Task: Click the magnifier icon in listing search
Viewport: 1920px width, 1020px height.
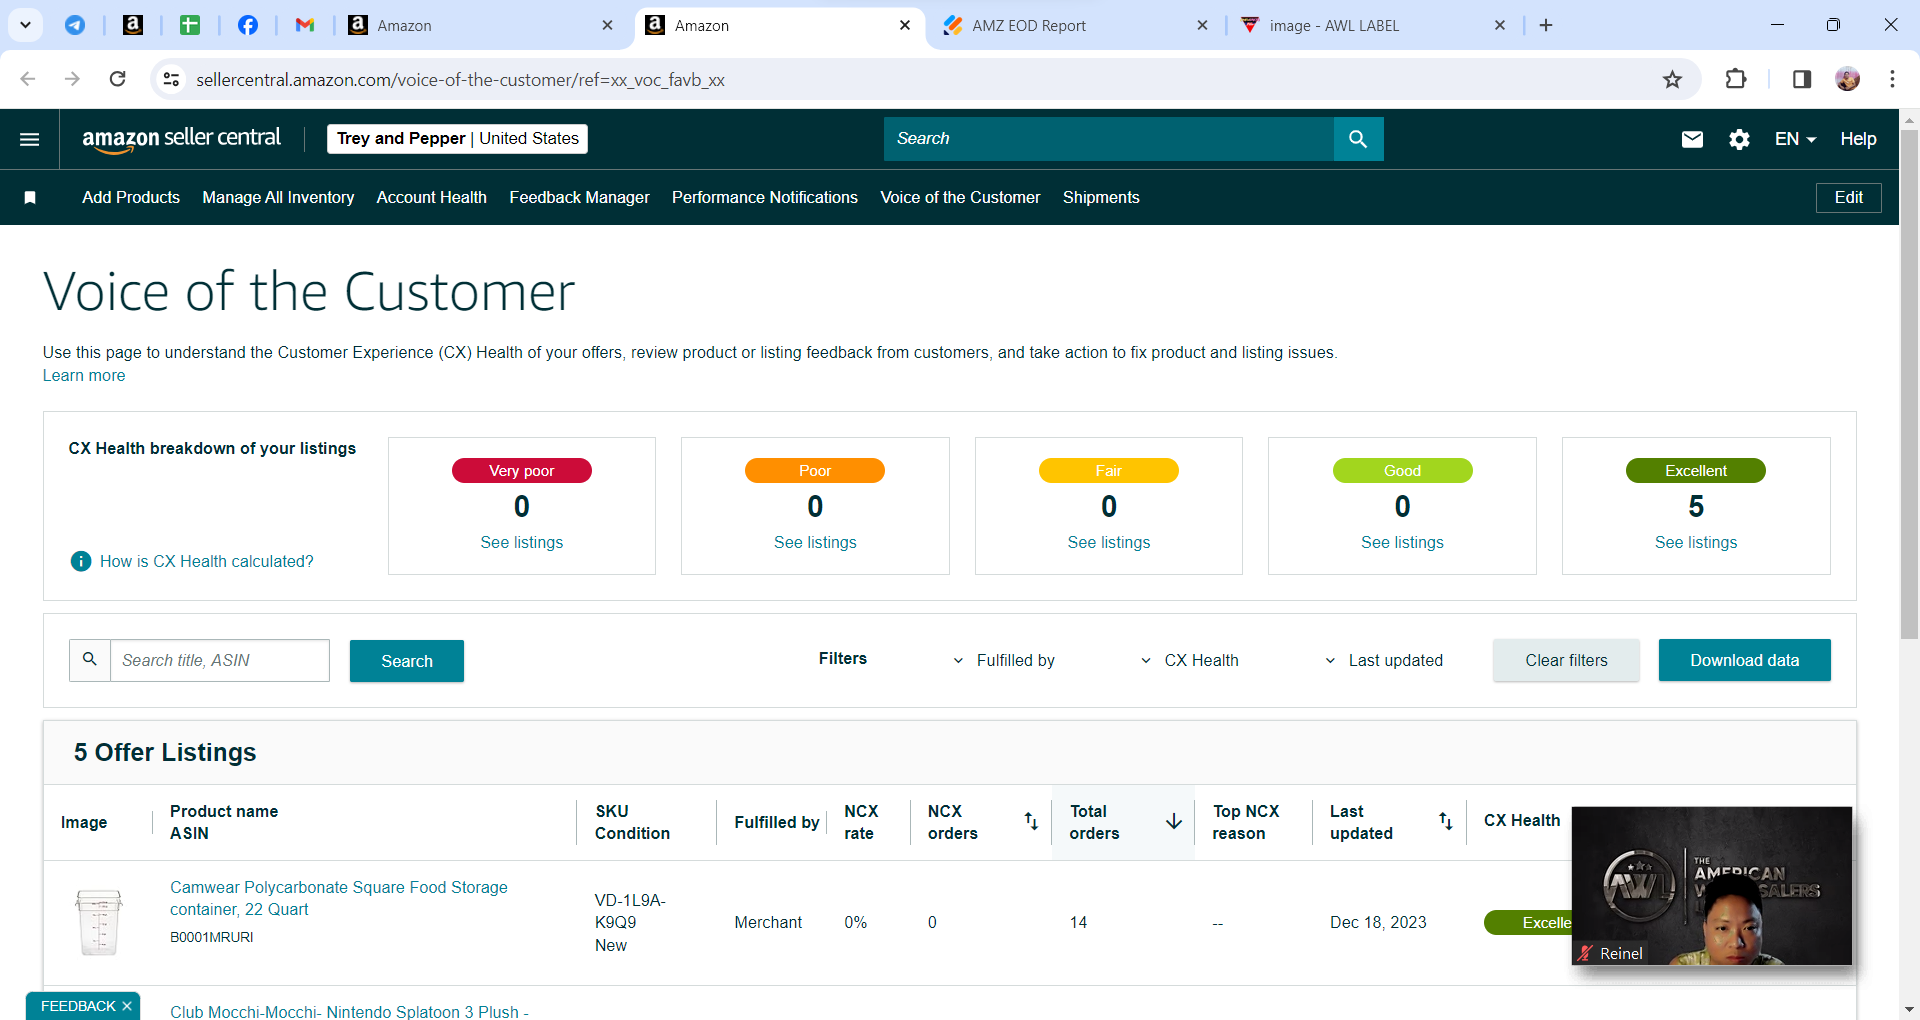Action: point(90,660)
